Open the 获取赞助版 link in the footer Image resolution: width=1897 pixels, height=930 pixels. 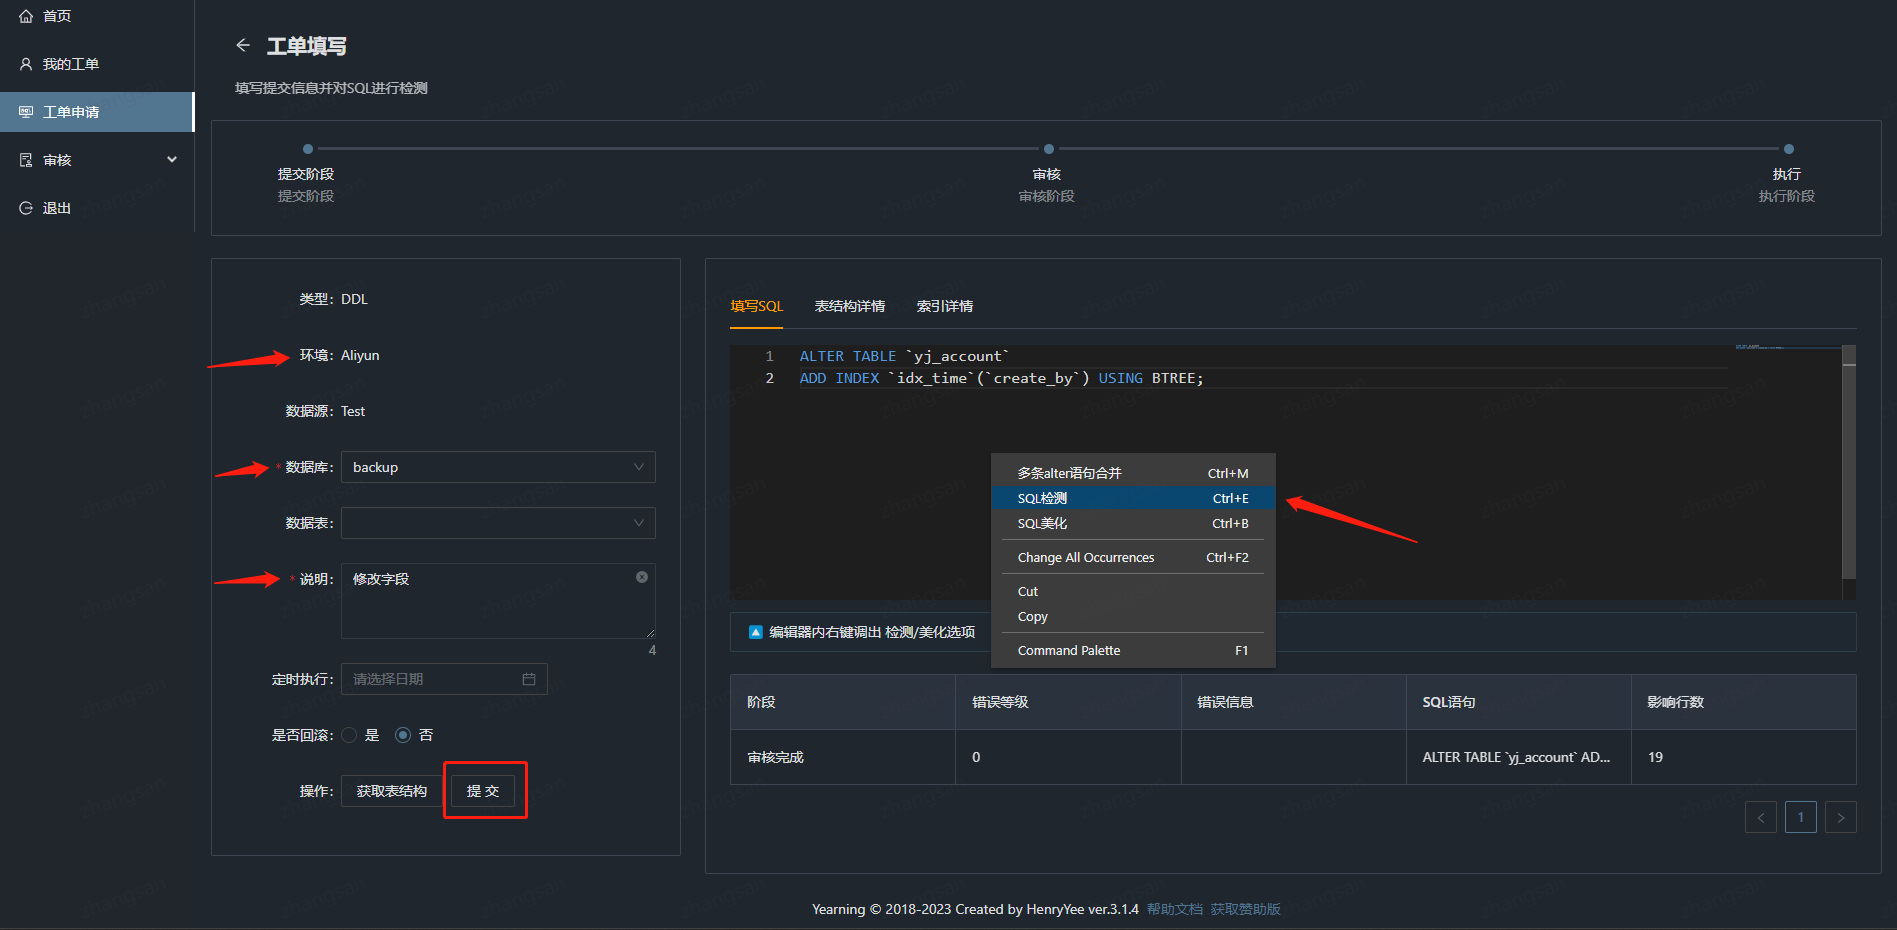pos(1246,909)
